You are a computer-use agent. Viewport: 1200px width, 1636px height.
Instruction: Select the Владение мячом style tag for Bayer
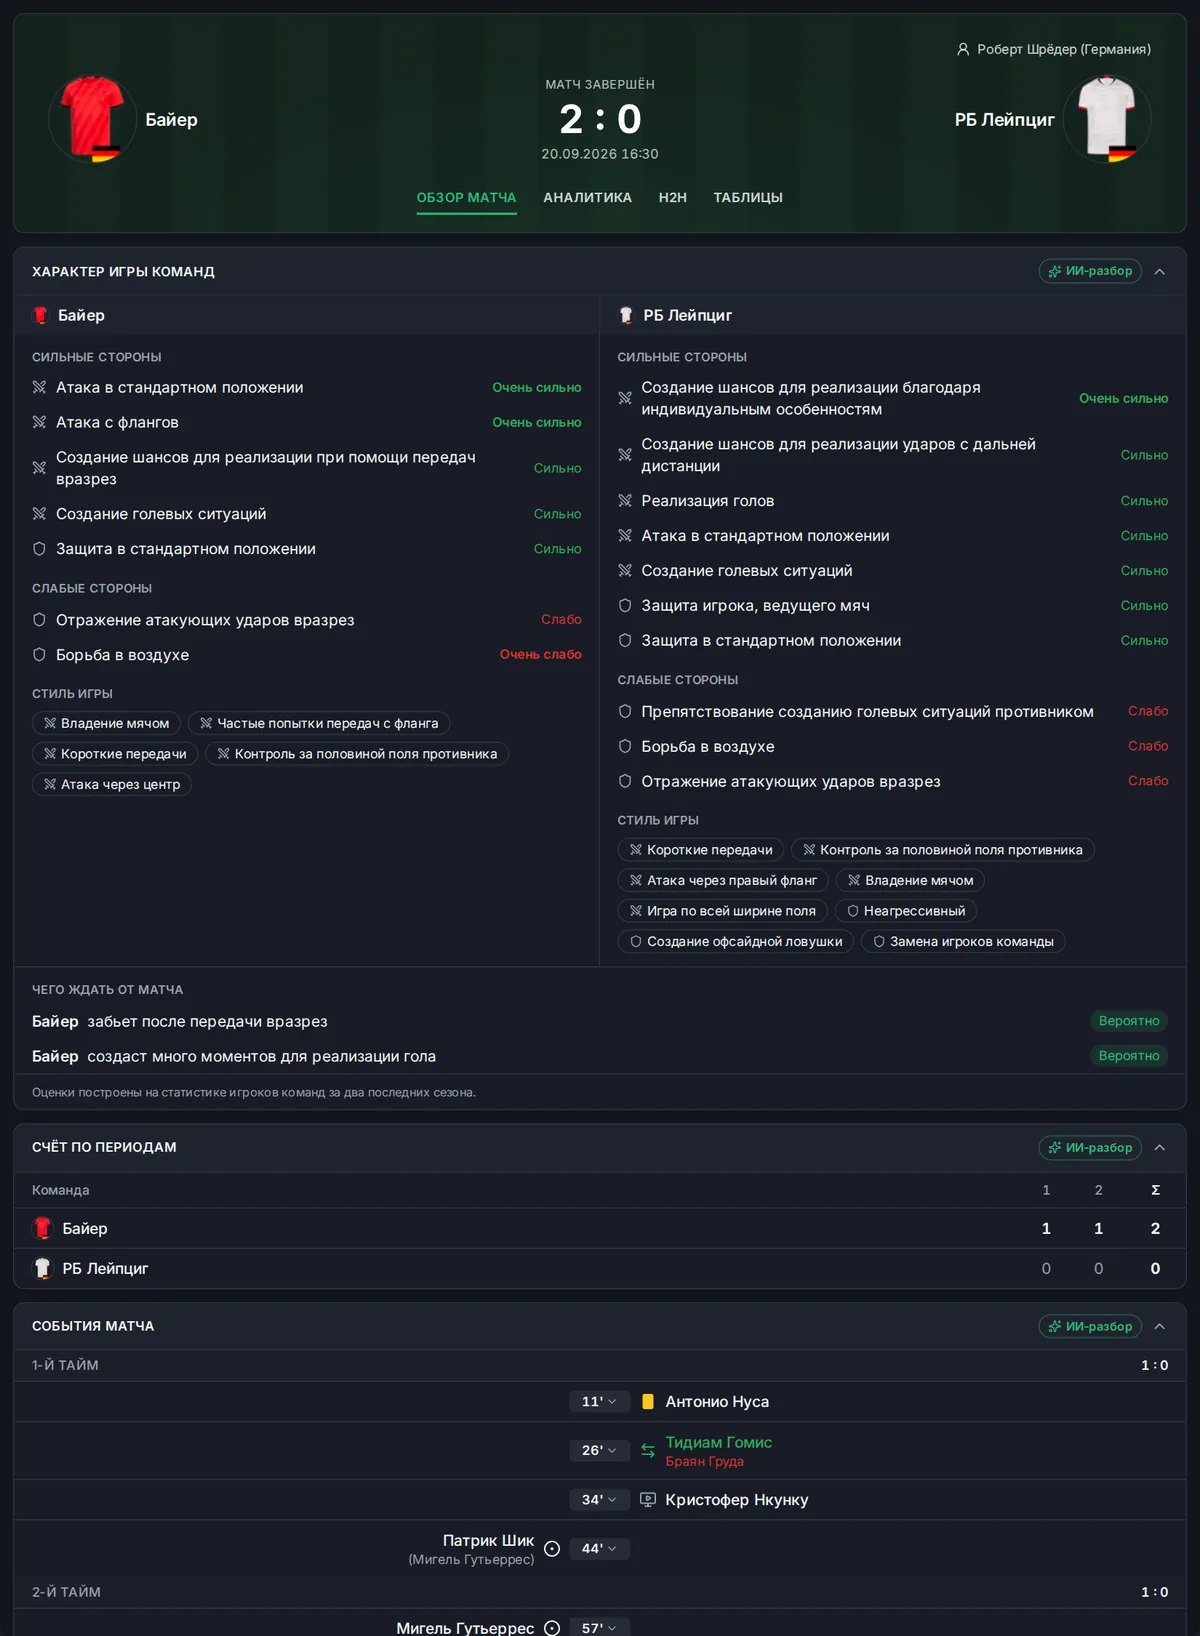107,723
